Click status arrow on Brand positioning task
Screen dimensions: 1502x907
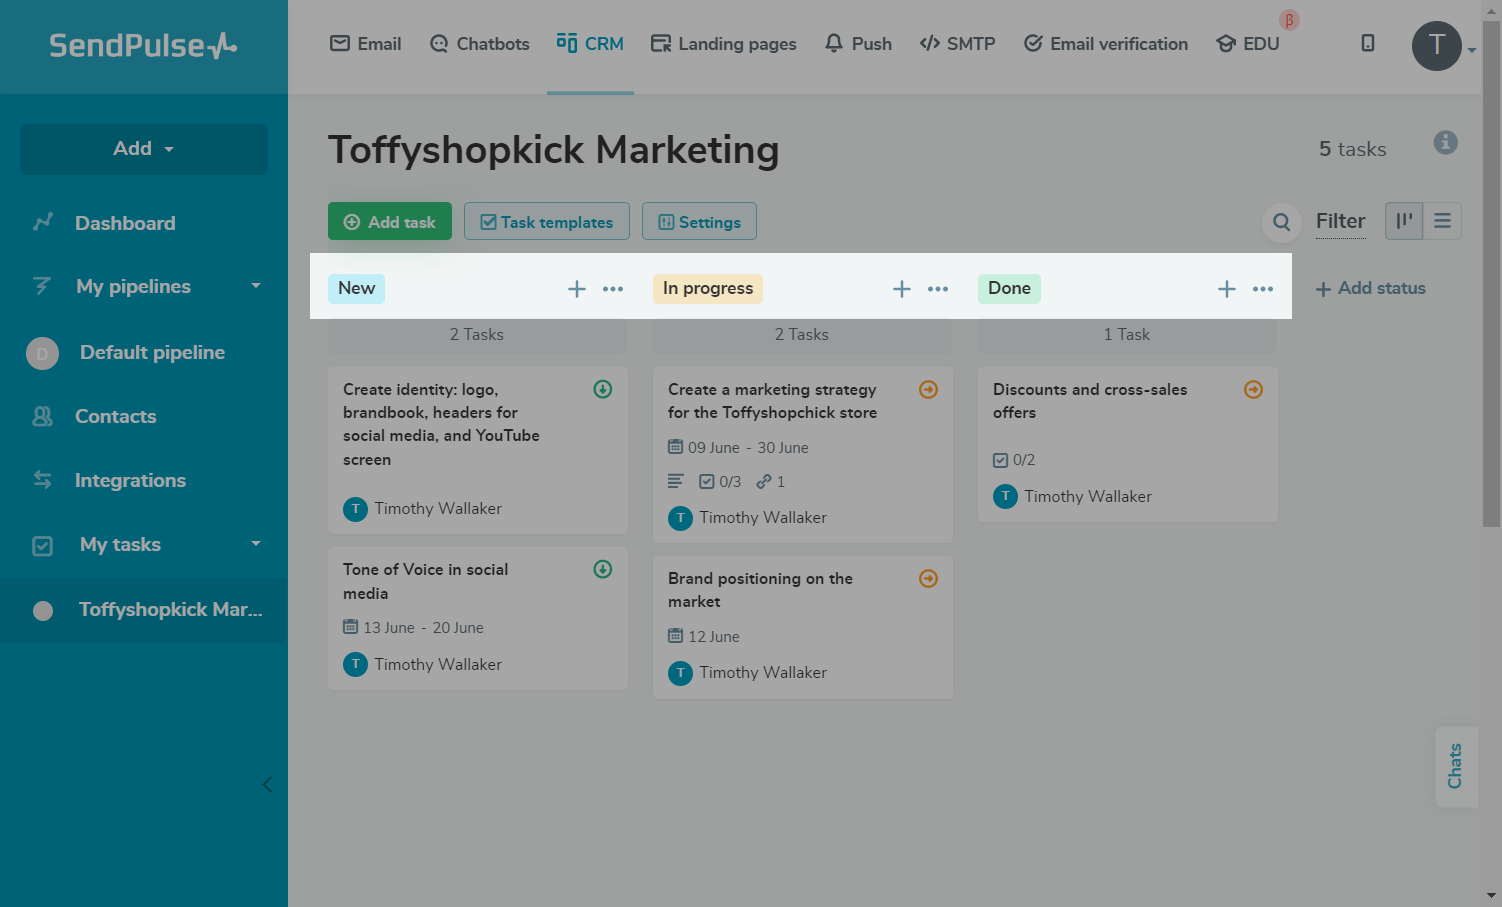coord(928,578)
